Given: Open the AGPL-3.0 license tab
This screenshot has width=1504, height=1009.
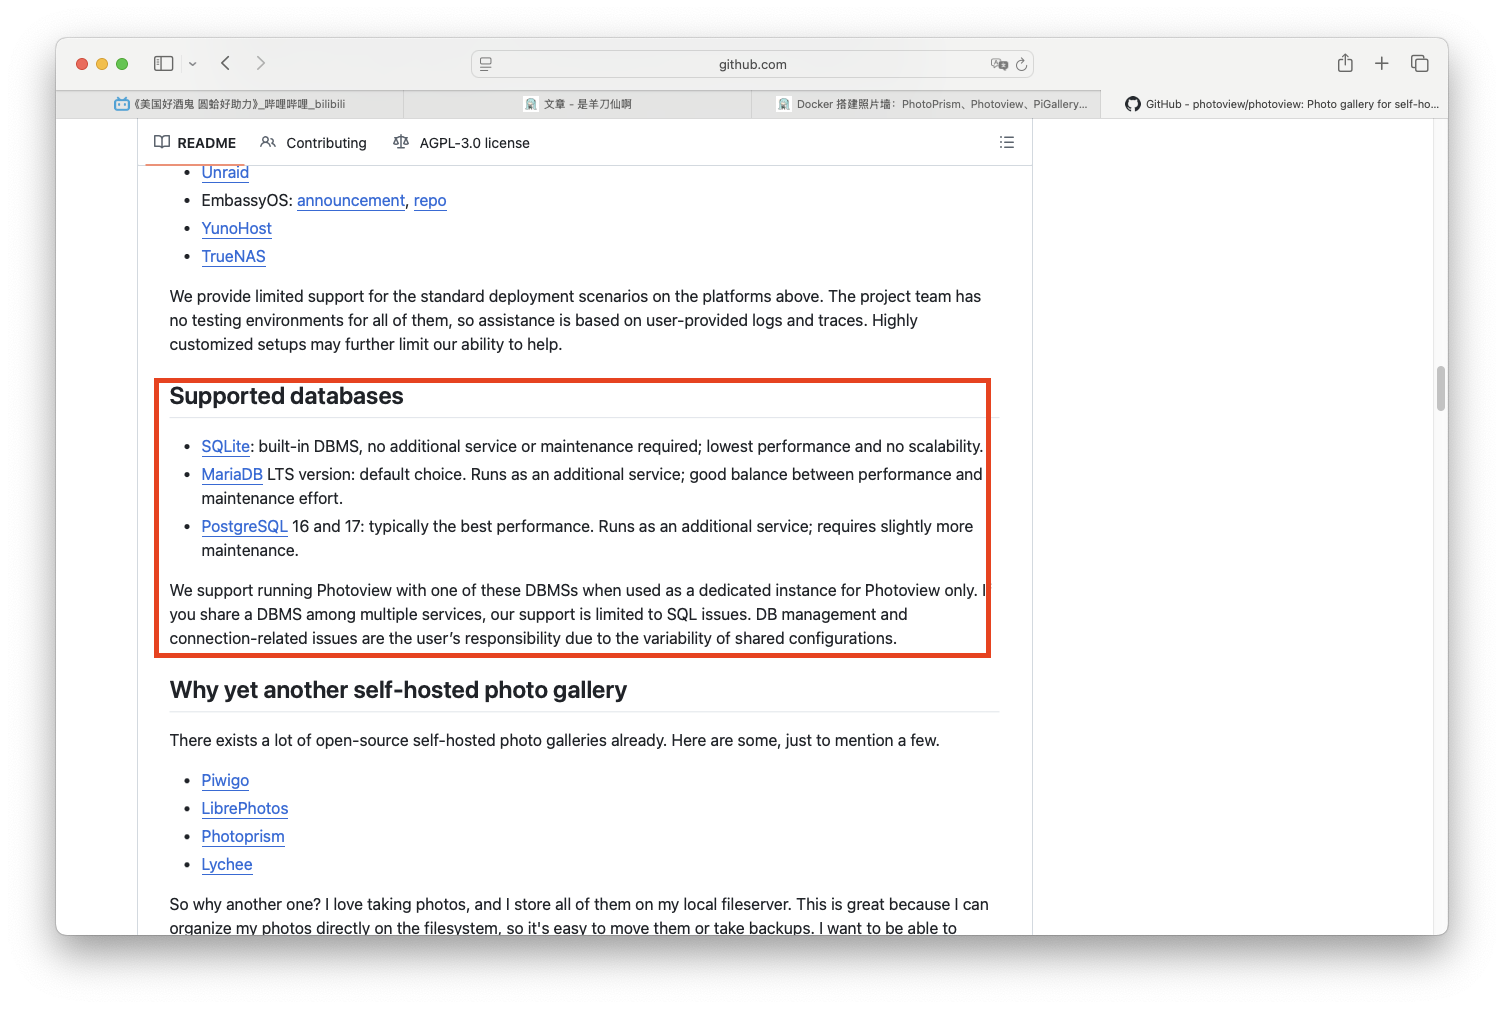Looking at the screenshot, I should [462, 143].
